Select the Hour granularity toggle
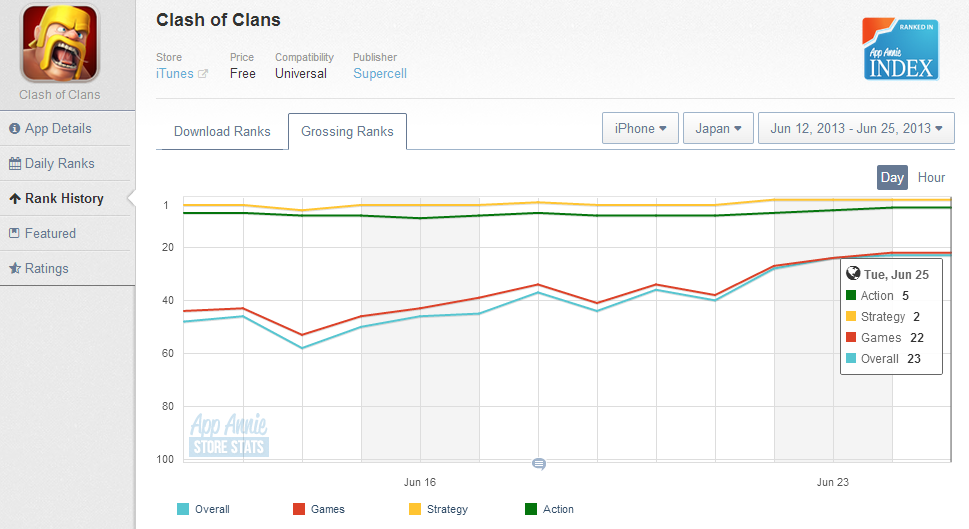 (931, 177)
